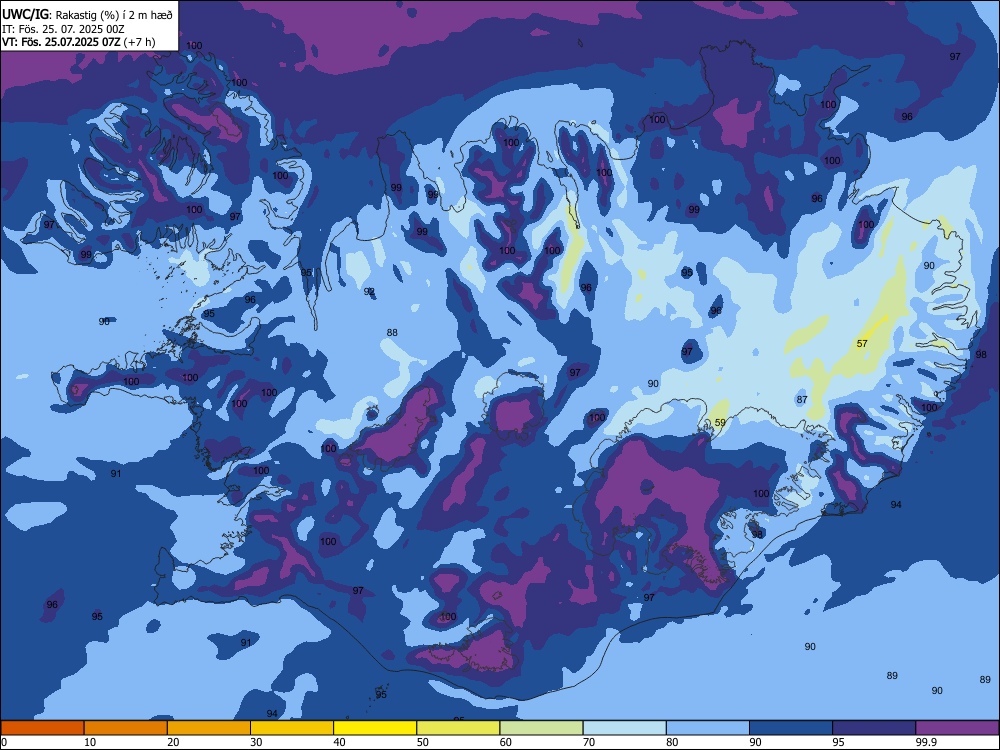
Task: Click the '60' legend tick label
Action: [506, 742]
